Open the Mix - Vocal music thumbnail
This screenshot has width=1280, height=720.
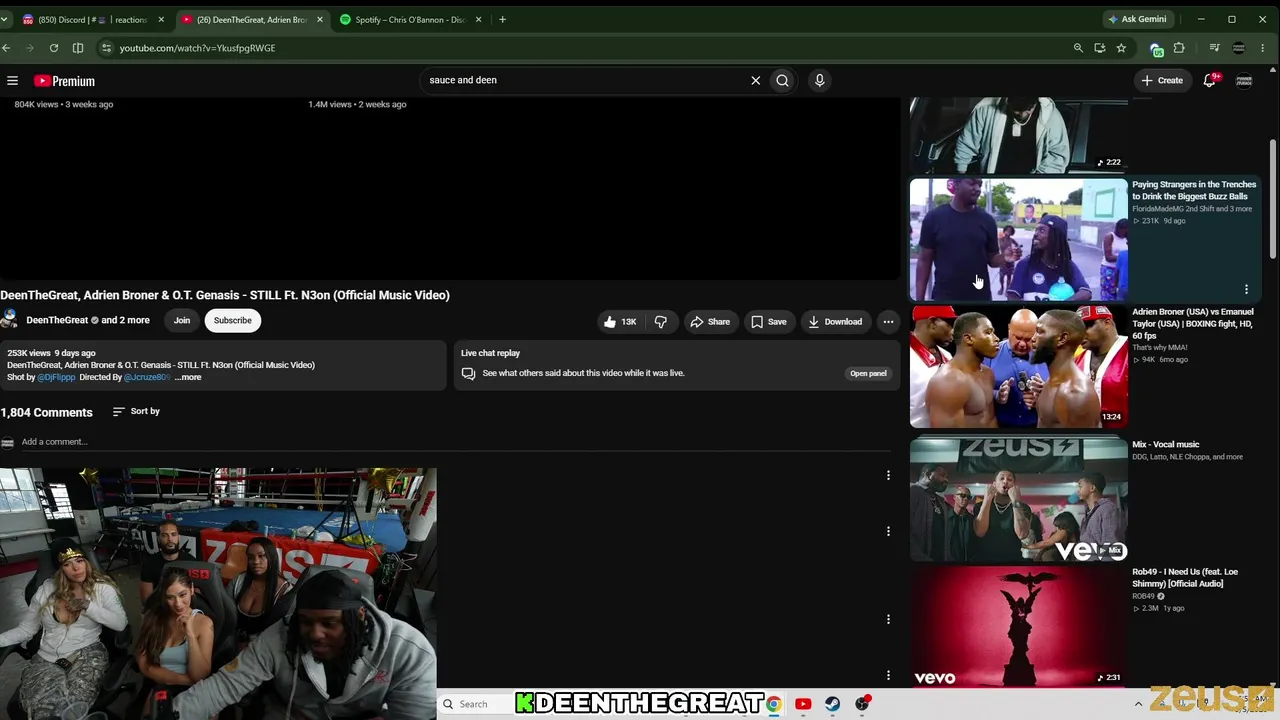click(1019, 500)
